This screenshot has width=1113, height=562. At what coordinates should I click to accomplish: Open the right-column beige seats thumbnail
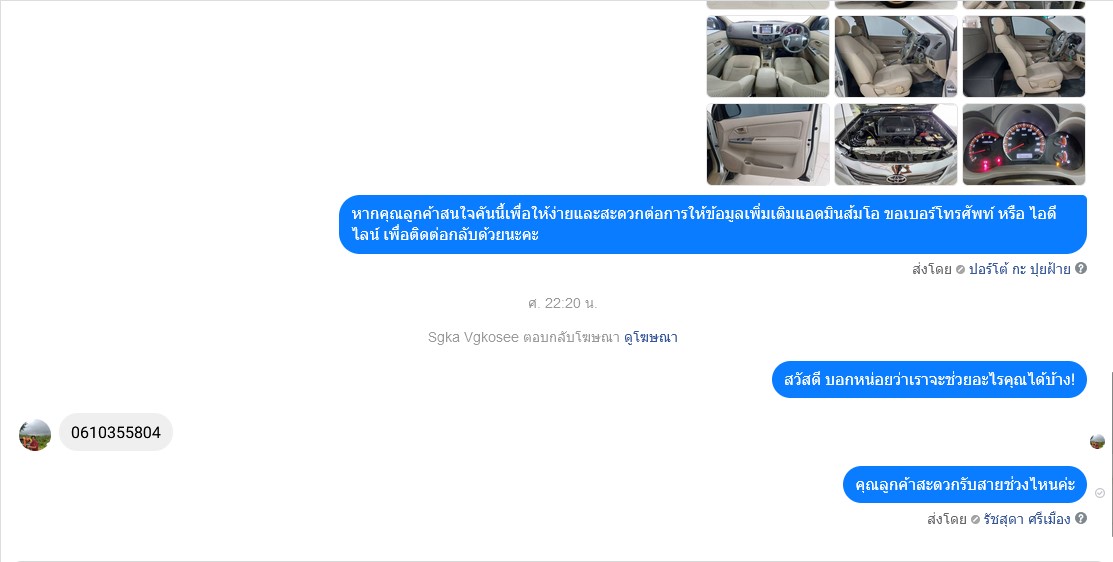(x=1024, y=56)
